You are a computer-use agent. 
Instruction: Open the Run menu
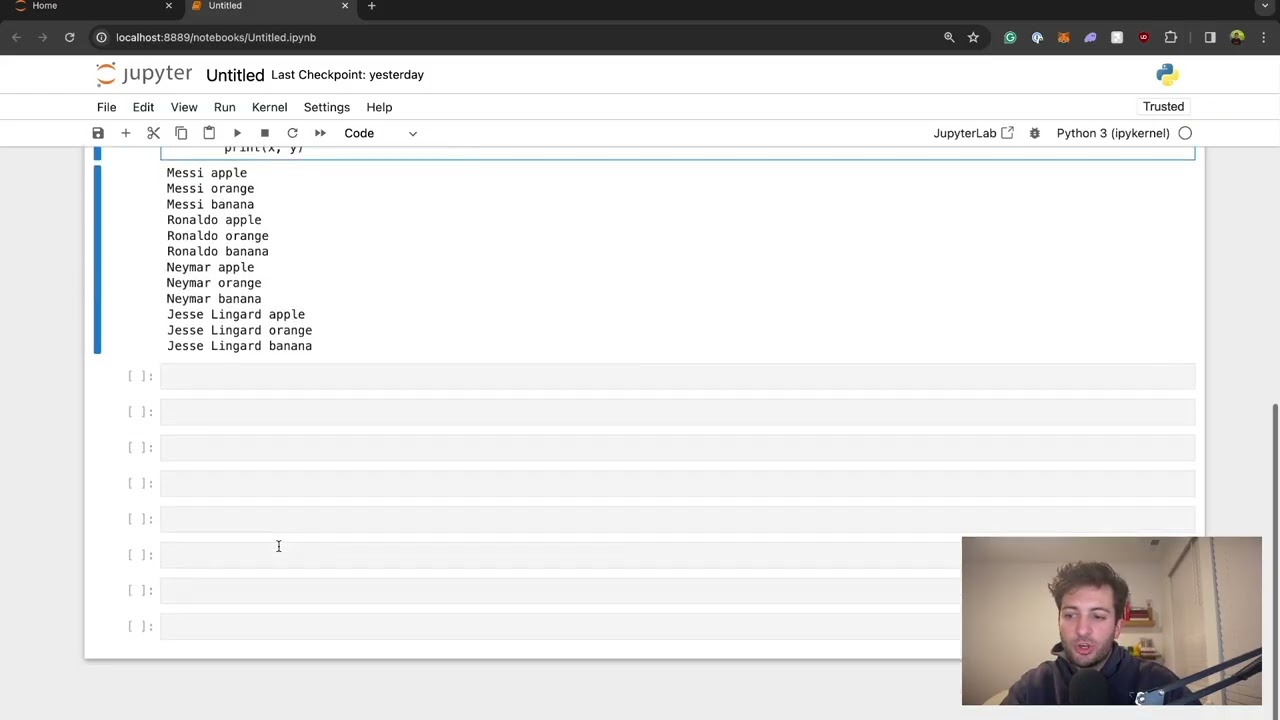(224, 107)
